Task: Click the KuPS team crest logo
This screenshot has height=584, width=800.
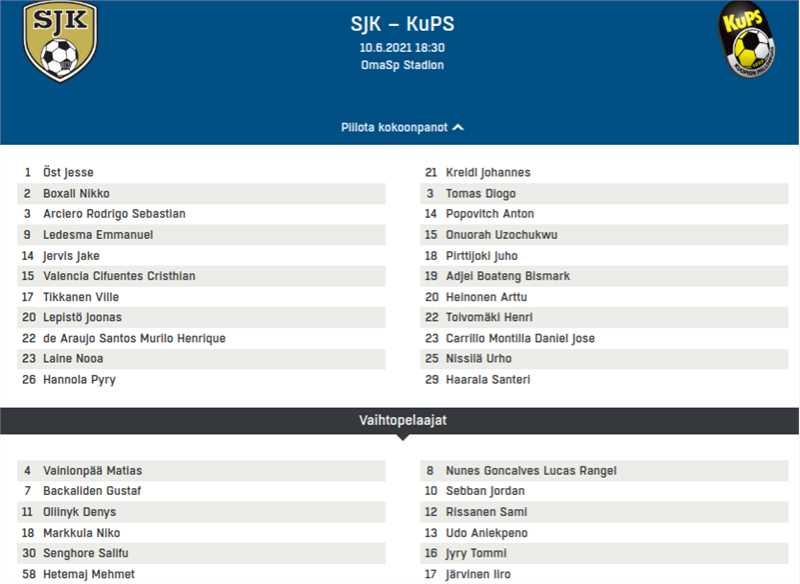Action: 748,40
